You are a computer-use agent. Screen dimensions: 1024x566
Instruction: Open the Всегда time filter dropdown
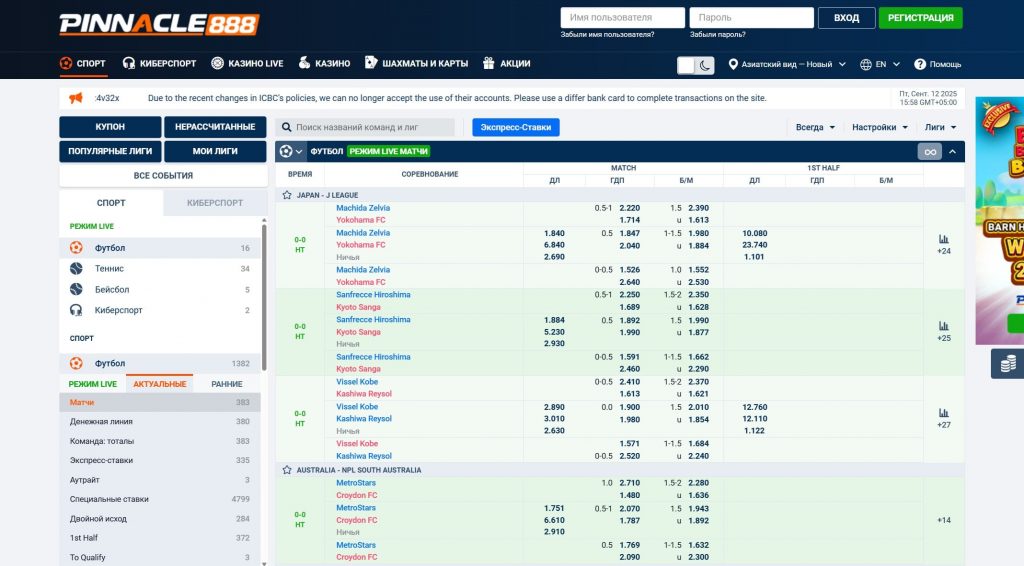point(816,127)
